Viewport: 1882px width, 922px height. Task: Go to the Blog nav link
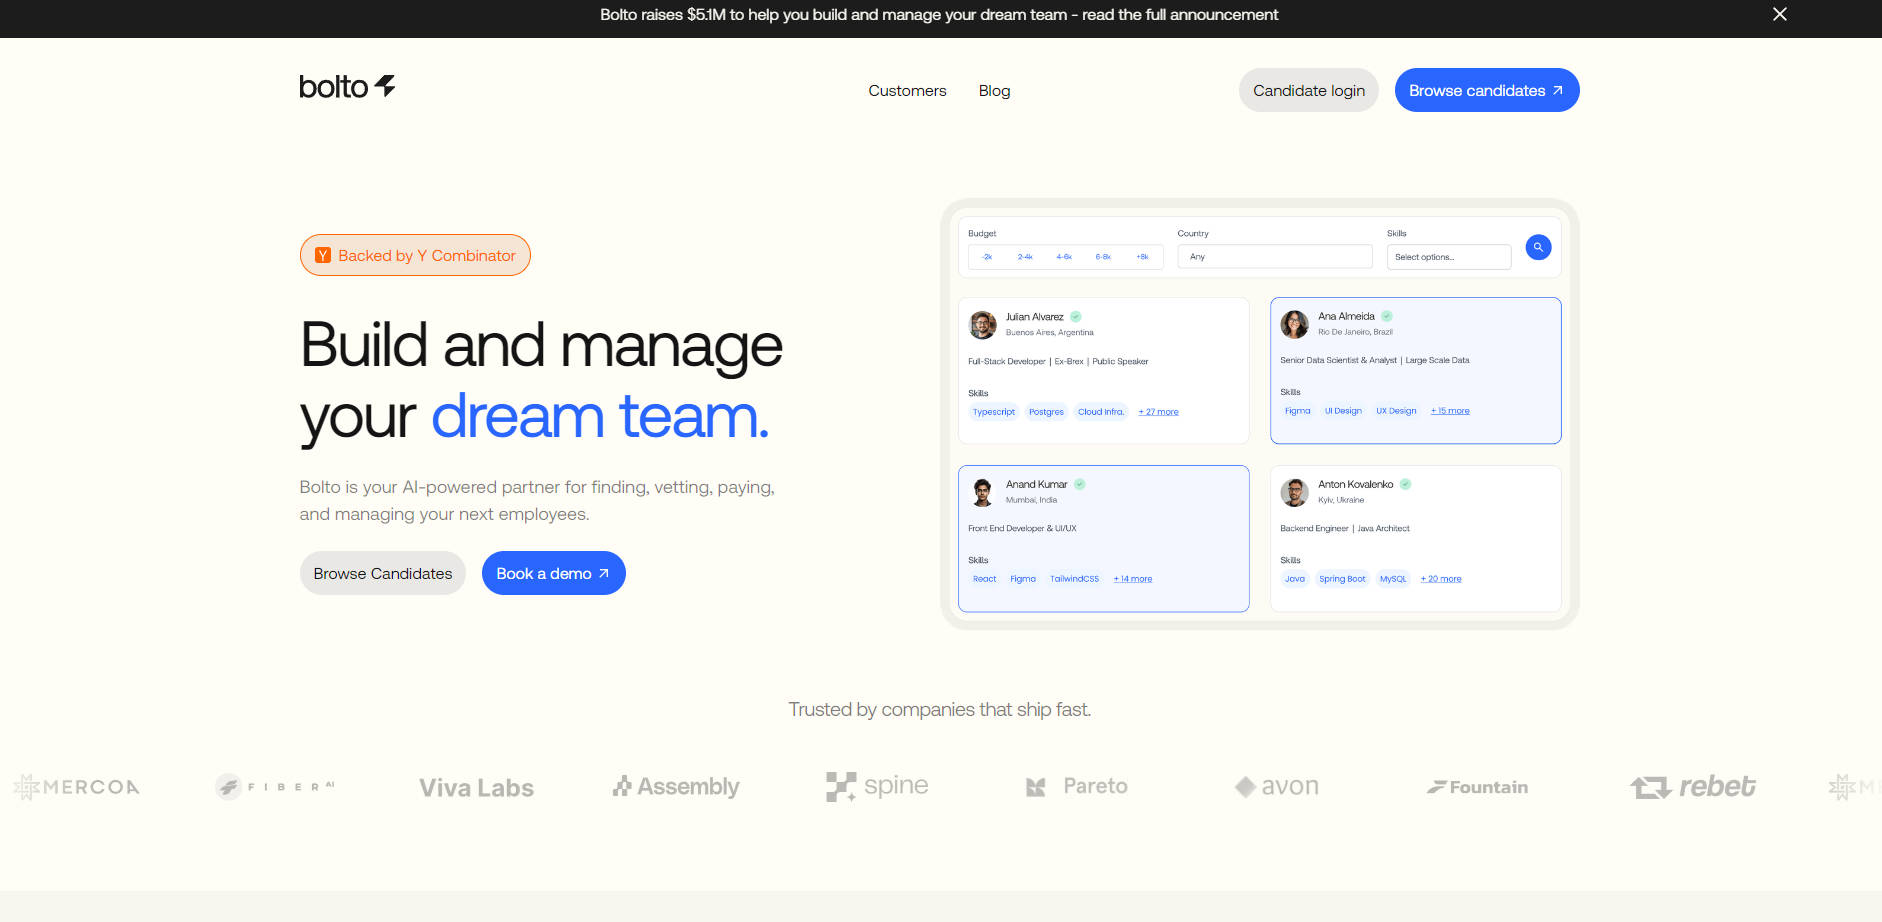[x=994, y=91]
